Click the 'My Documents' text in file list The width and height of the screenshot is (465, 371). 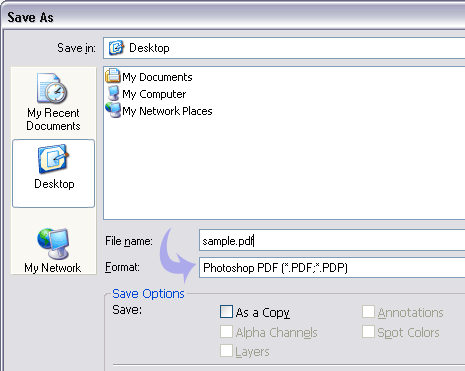[157, 77]
